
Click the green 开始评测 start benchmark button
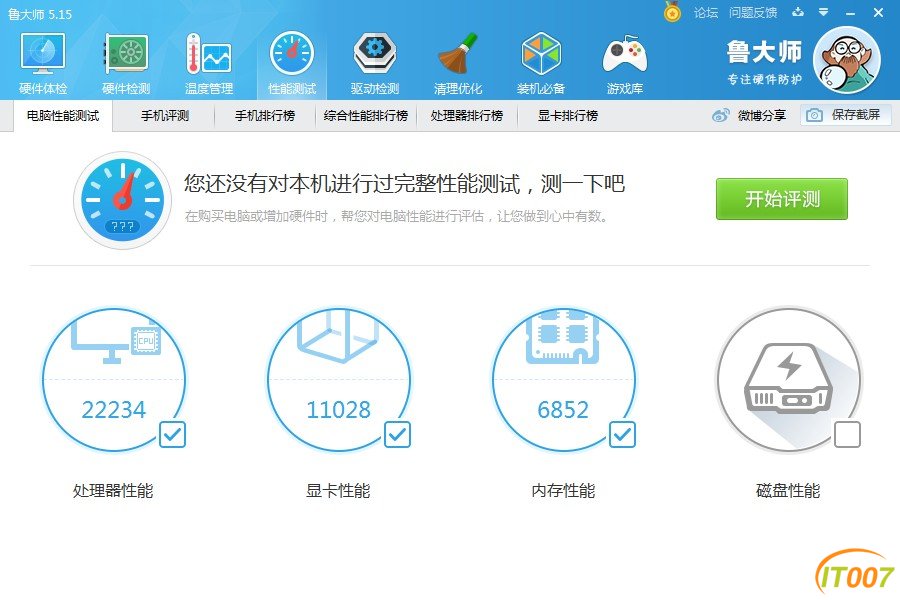pyautogui.click(x=781, y=199)
